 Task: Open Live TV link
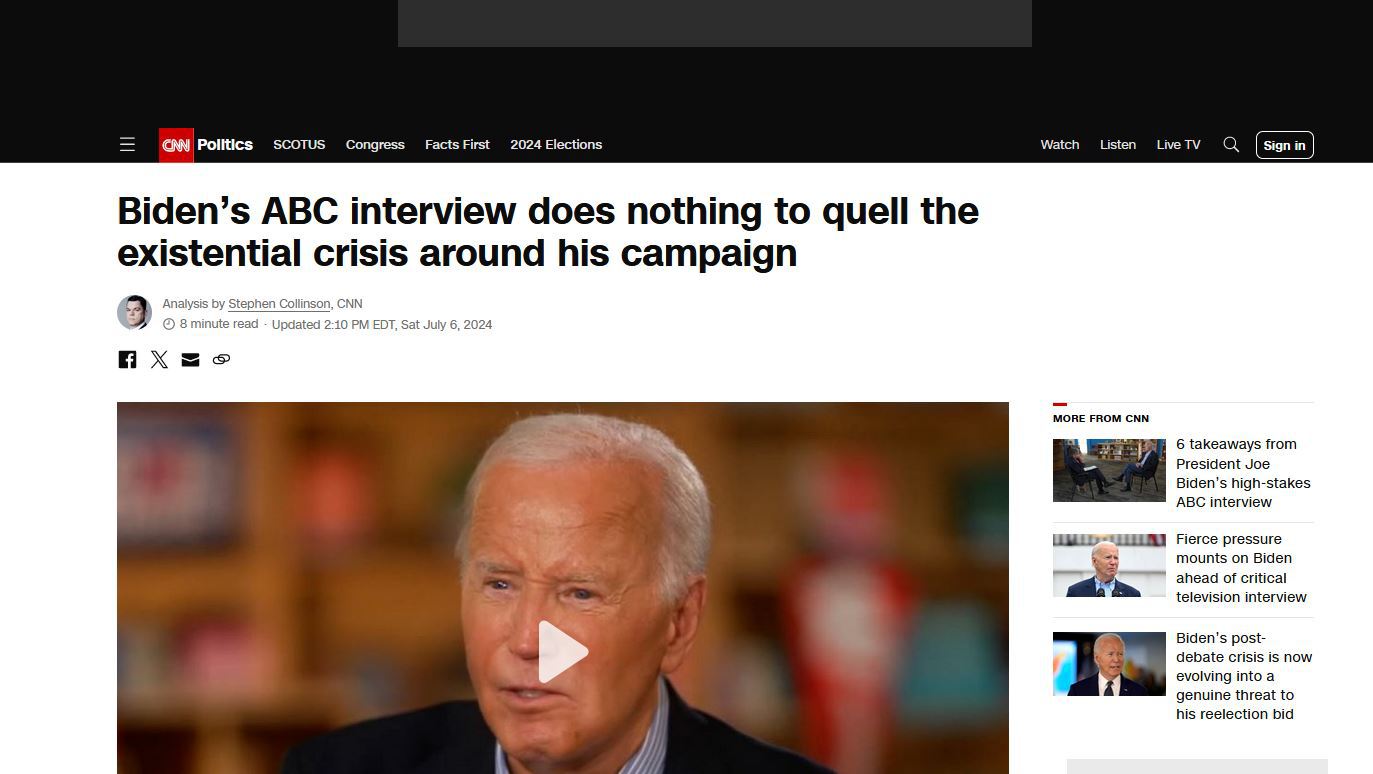[x=1178, y=145]
